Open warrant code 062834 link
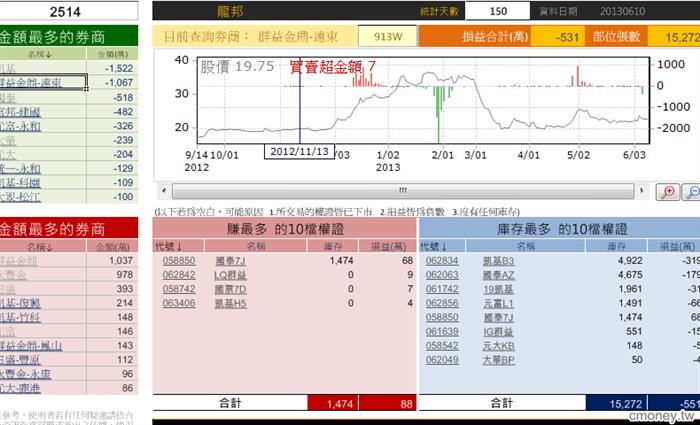Viewport: 700px width, 425px height. click(442, 261)
